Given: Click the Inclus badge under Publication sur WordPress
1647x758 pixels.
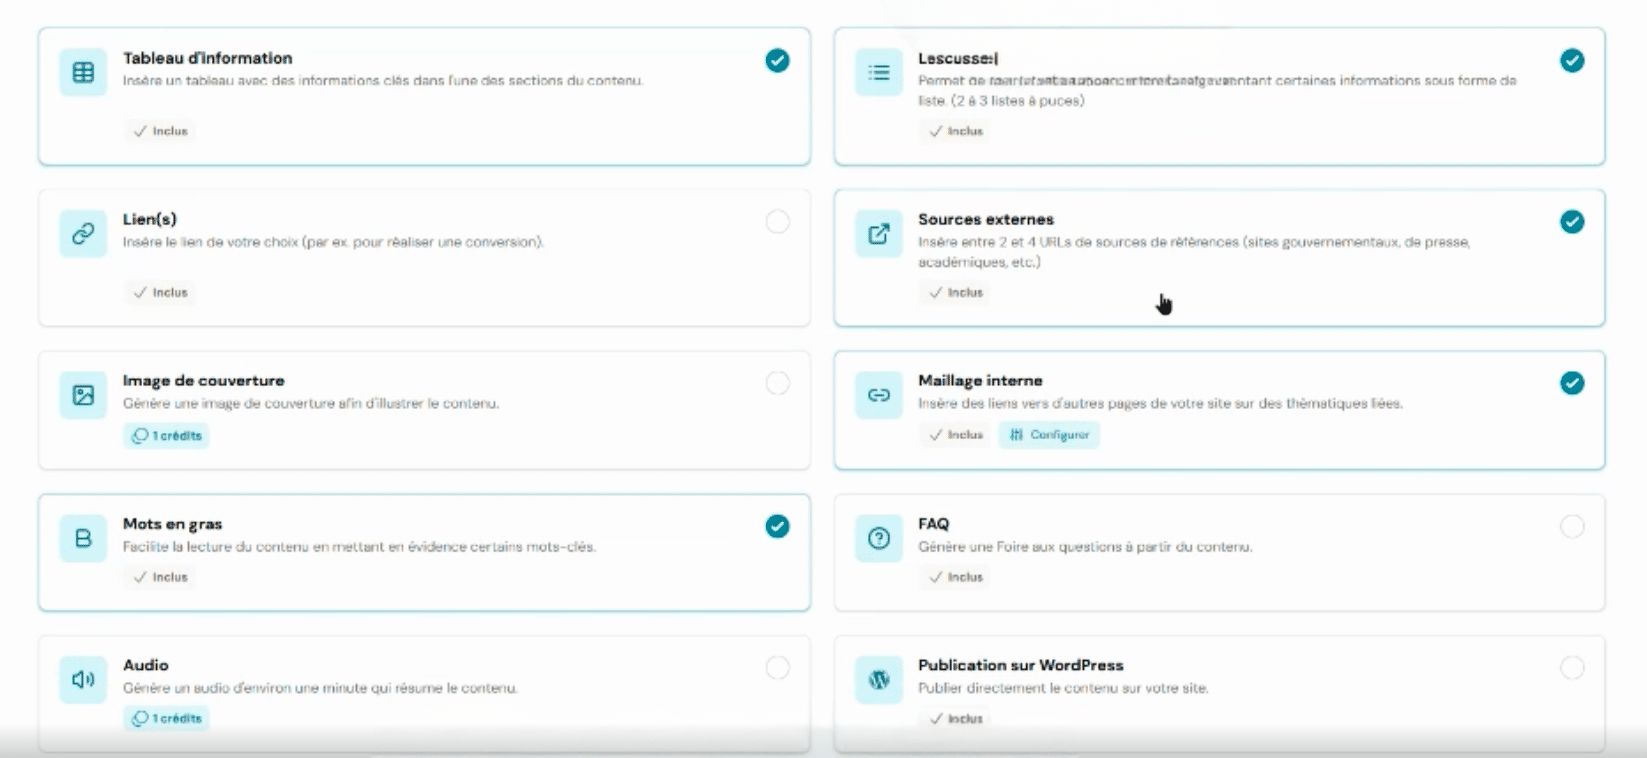Looking at the screenshot, I should [955, 718].
